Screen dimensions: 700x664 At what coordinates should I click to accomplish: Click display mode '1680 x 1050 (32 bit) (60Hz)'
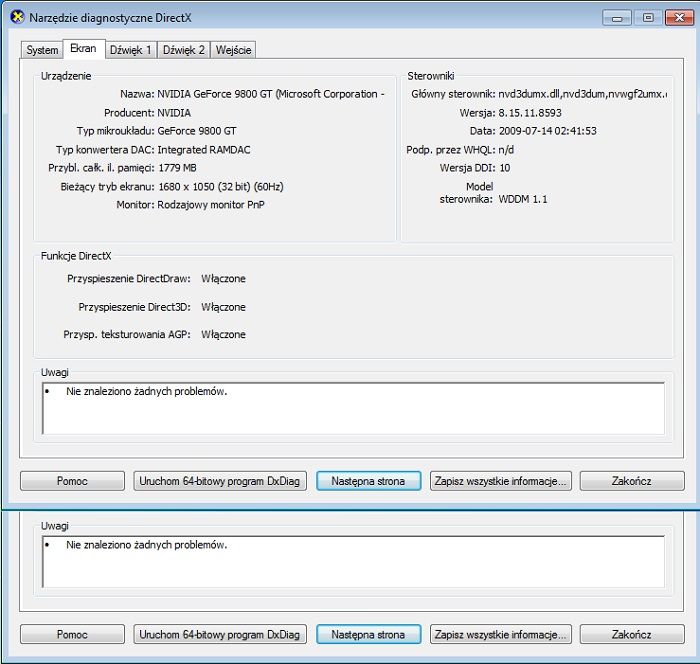click(x=221, y=186)
